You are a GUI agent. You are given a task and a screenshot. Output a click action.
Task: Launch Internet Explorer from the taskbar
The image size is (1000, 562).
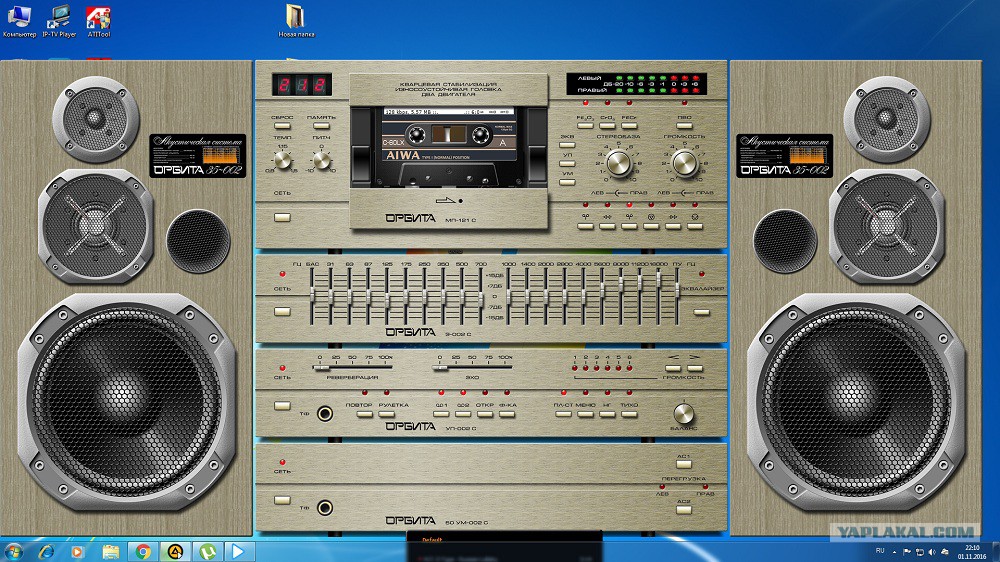tap(46, 551)
